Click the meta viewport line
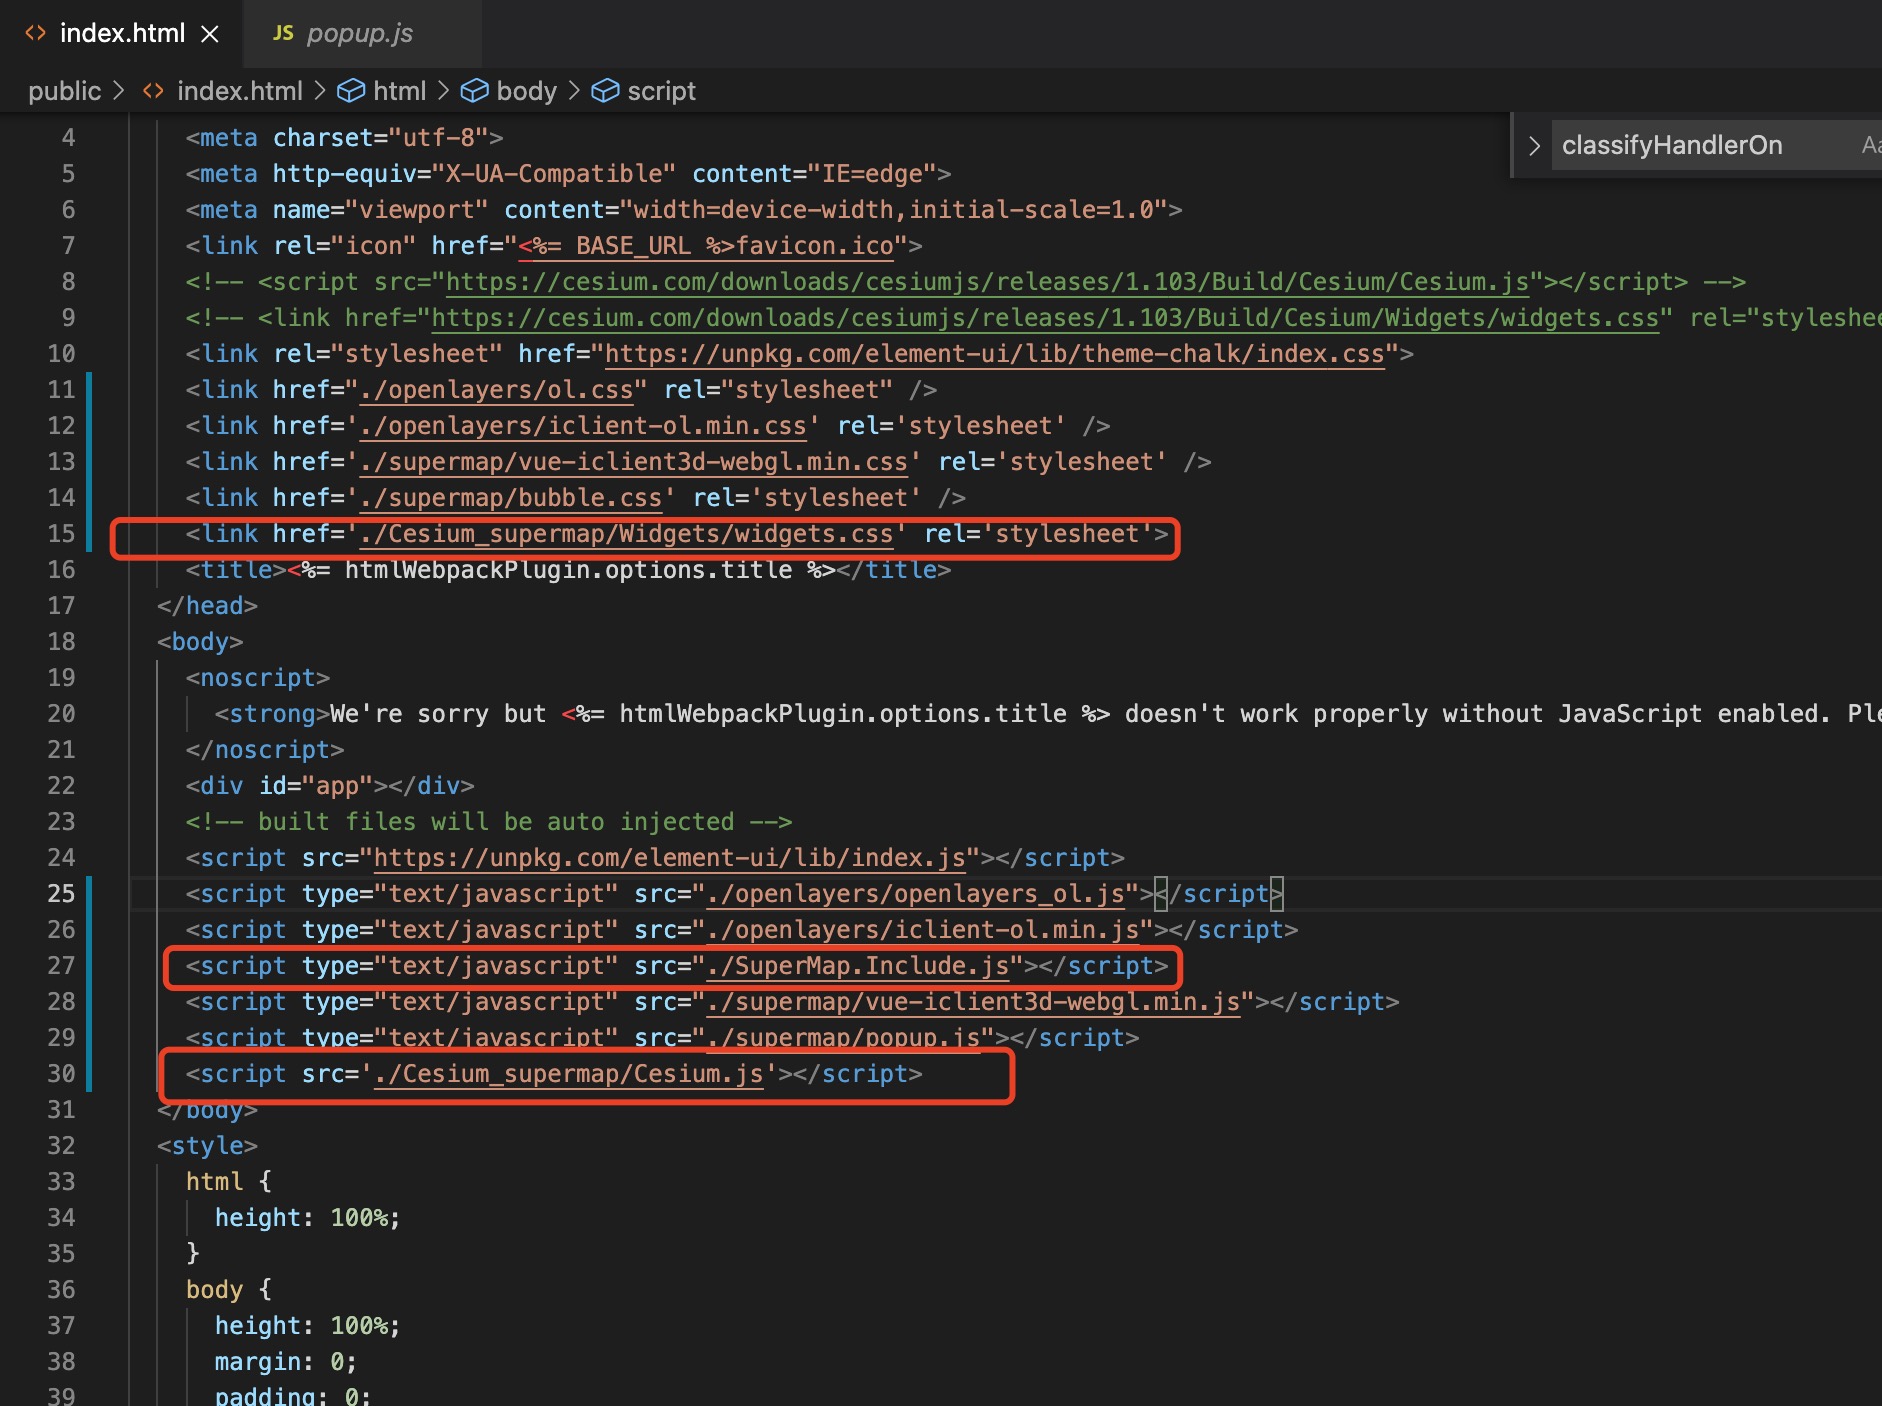The width and height of the screenshot is (1882, 1406). 684,210
